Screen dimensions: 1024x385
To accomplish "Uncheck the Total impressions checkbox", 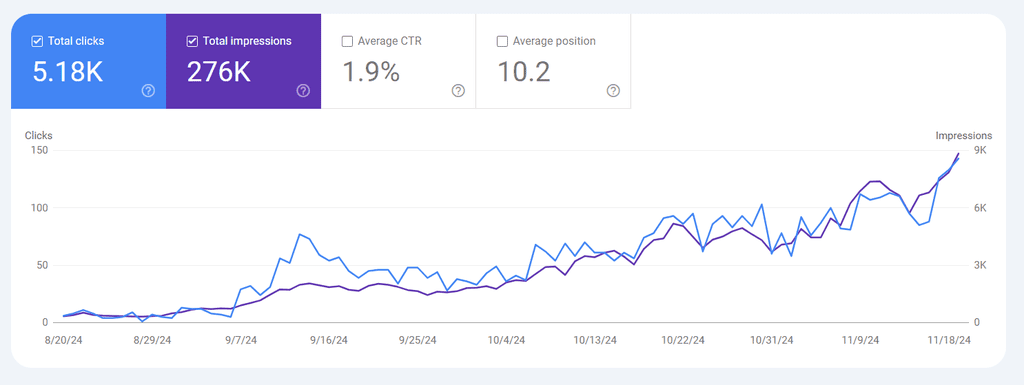I will pyautogui.click(x=192, y=41).
